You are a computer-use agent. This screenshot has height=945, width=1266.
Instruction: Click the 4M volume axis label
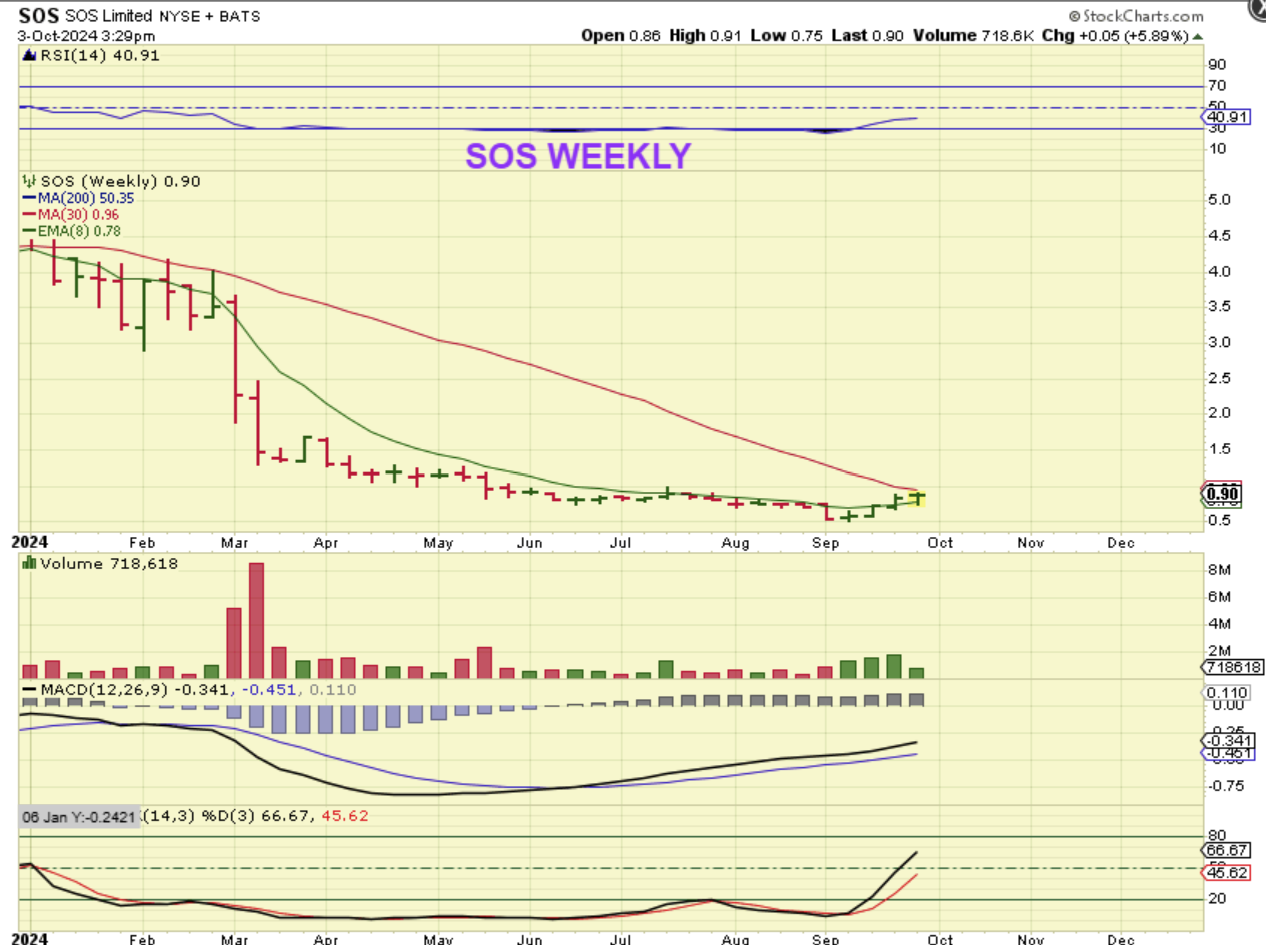1219,624
